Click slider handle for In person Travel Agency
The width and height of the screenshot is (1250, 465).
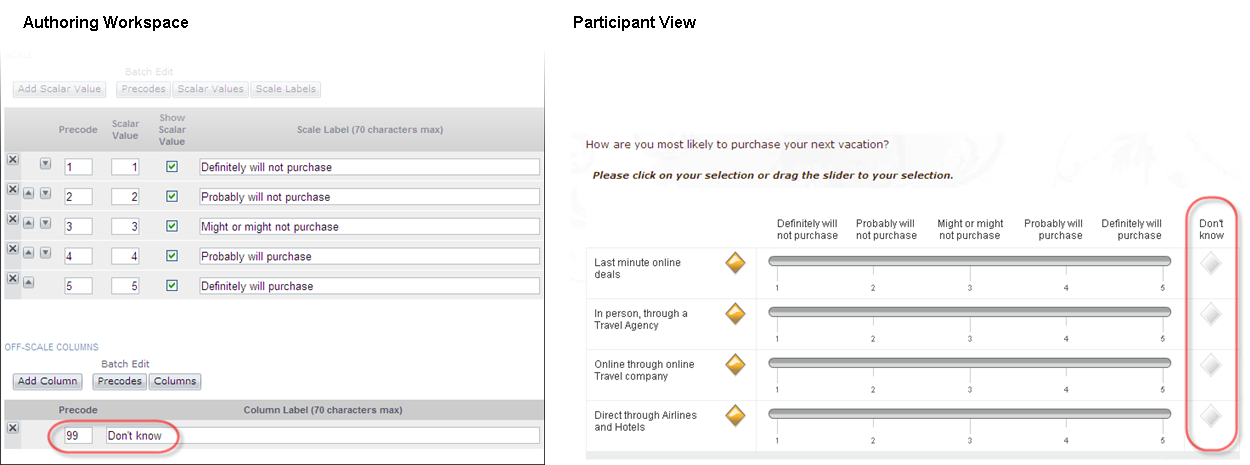(x=736, y=314)
